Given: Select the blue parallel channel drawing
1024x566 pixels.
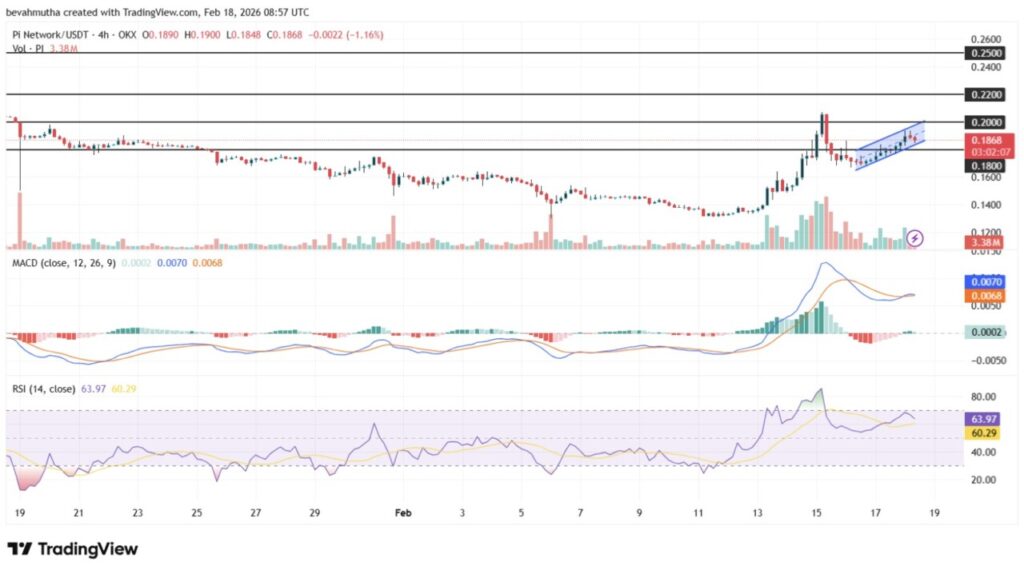Looking at the screenshot, I should coord(890,145).
